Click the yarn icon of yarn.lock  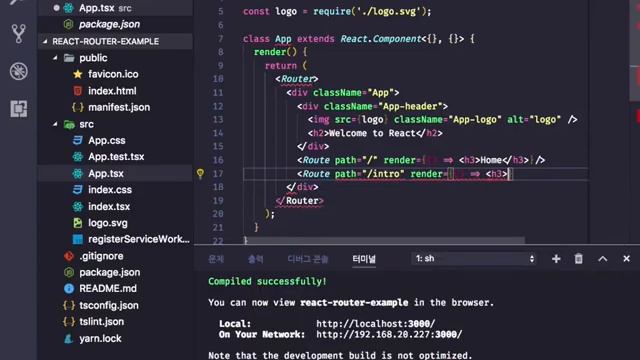[69, 338]
